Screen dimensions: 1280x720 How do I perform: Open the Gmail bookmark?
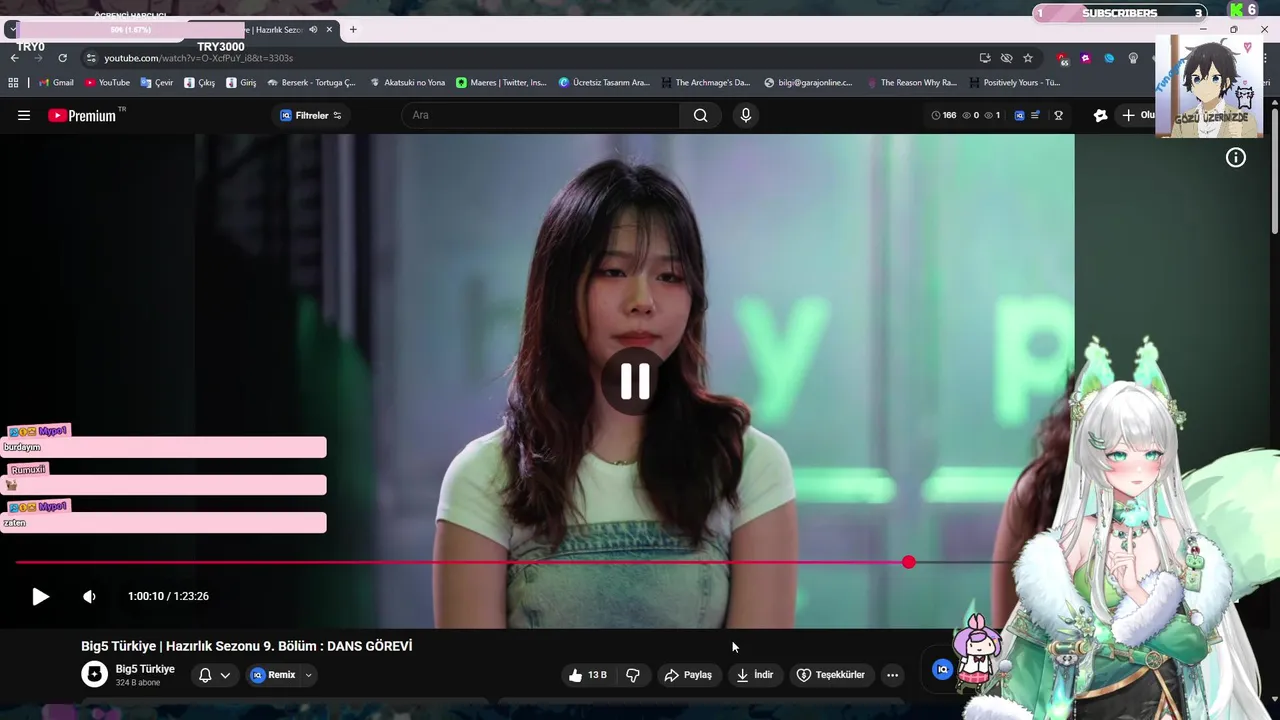pyautogui.click(x=56, y=83)
